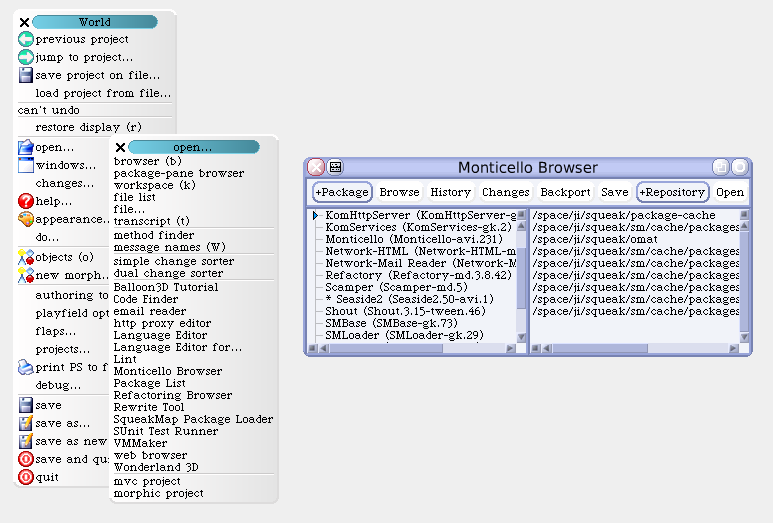The width and height of the screenshot is (773, 523).
Task: Collapse the Monticello Browser window
Action: pos(739,168)
